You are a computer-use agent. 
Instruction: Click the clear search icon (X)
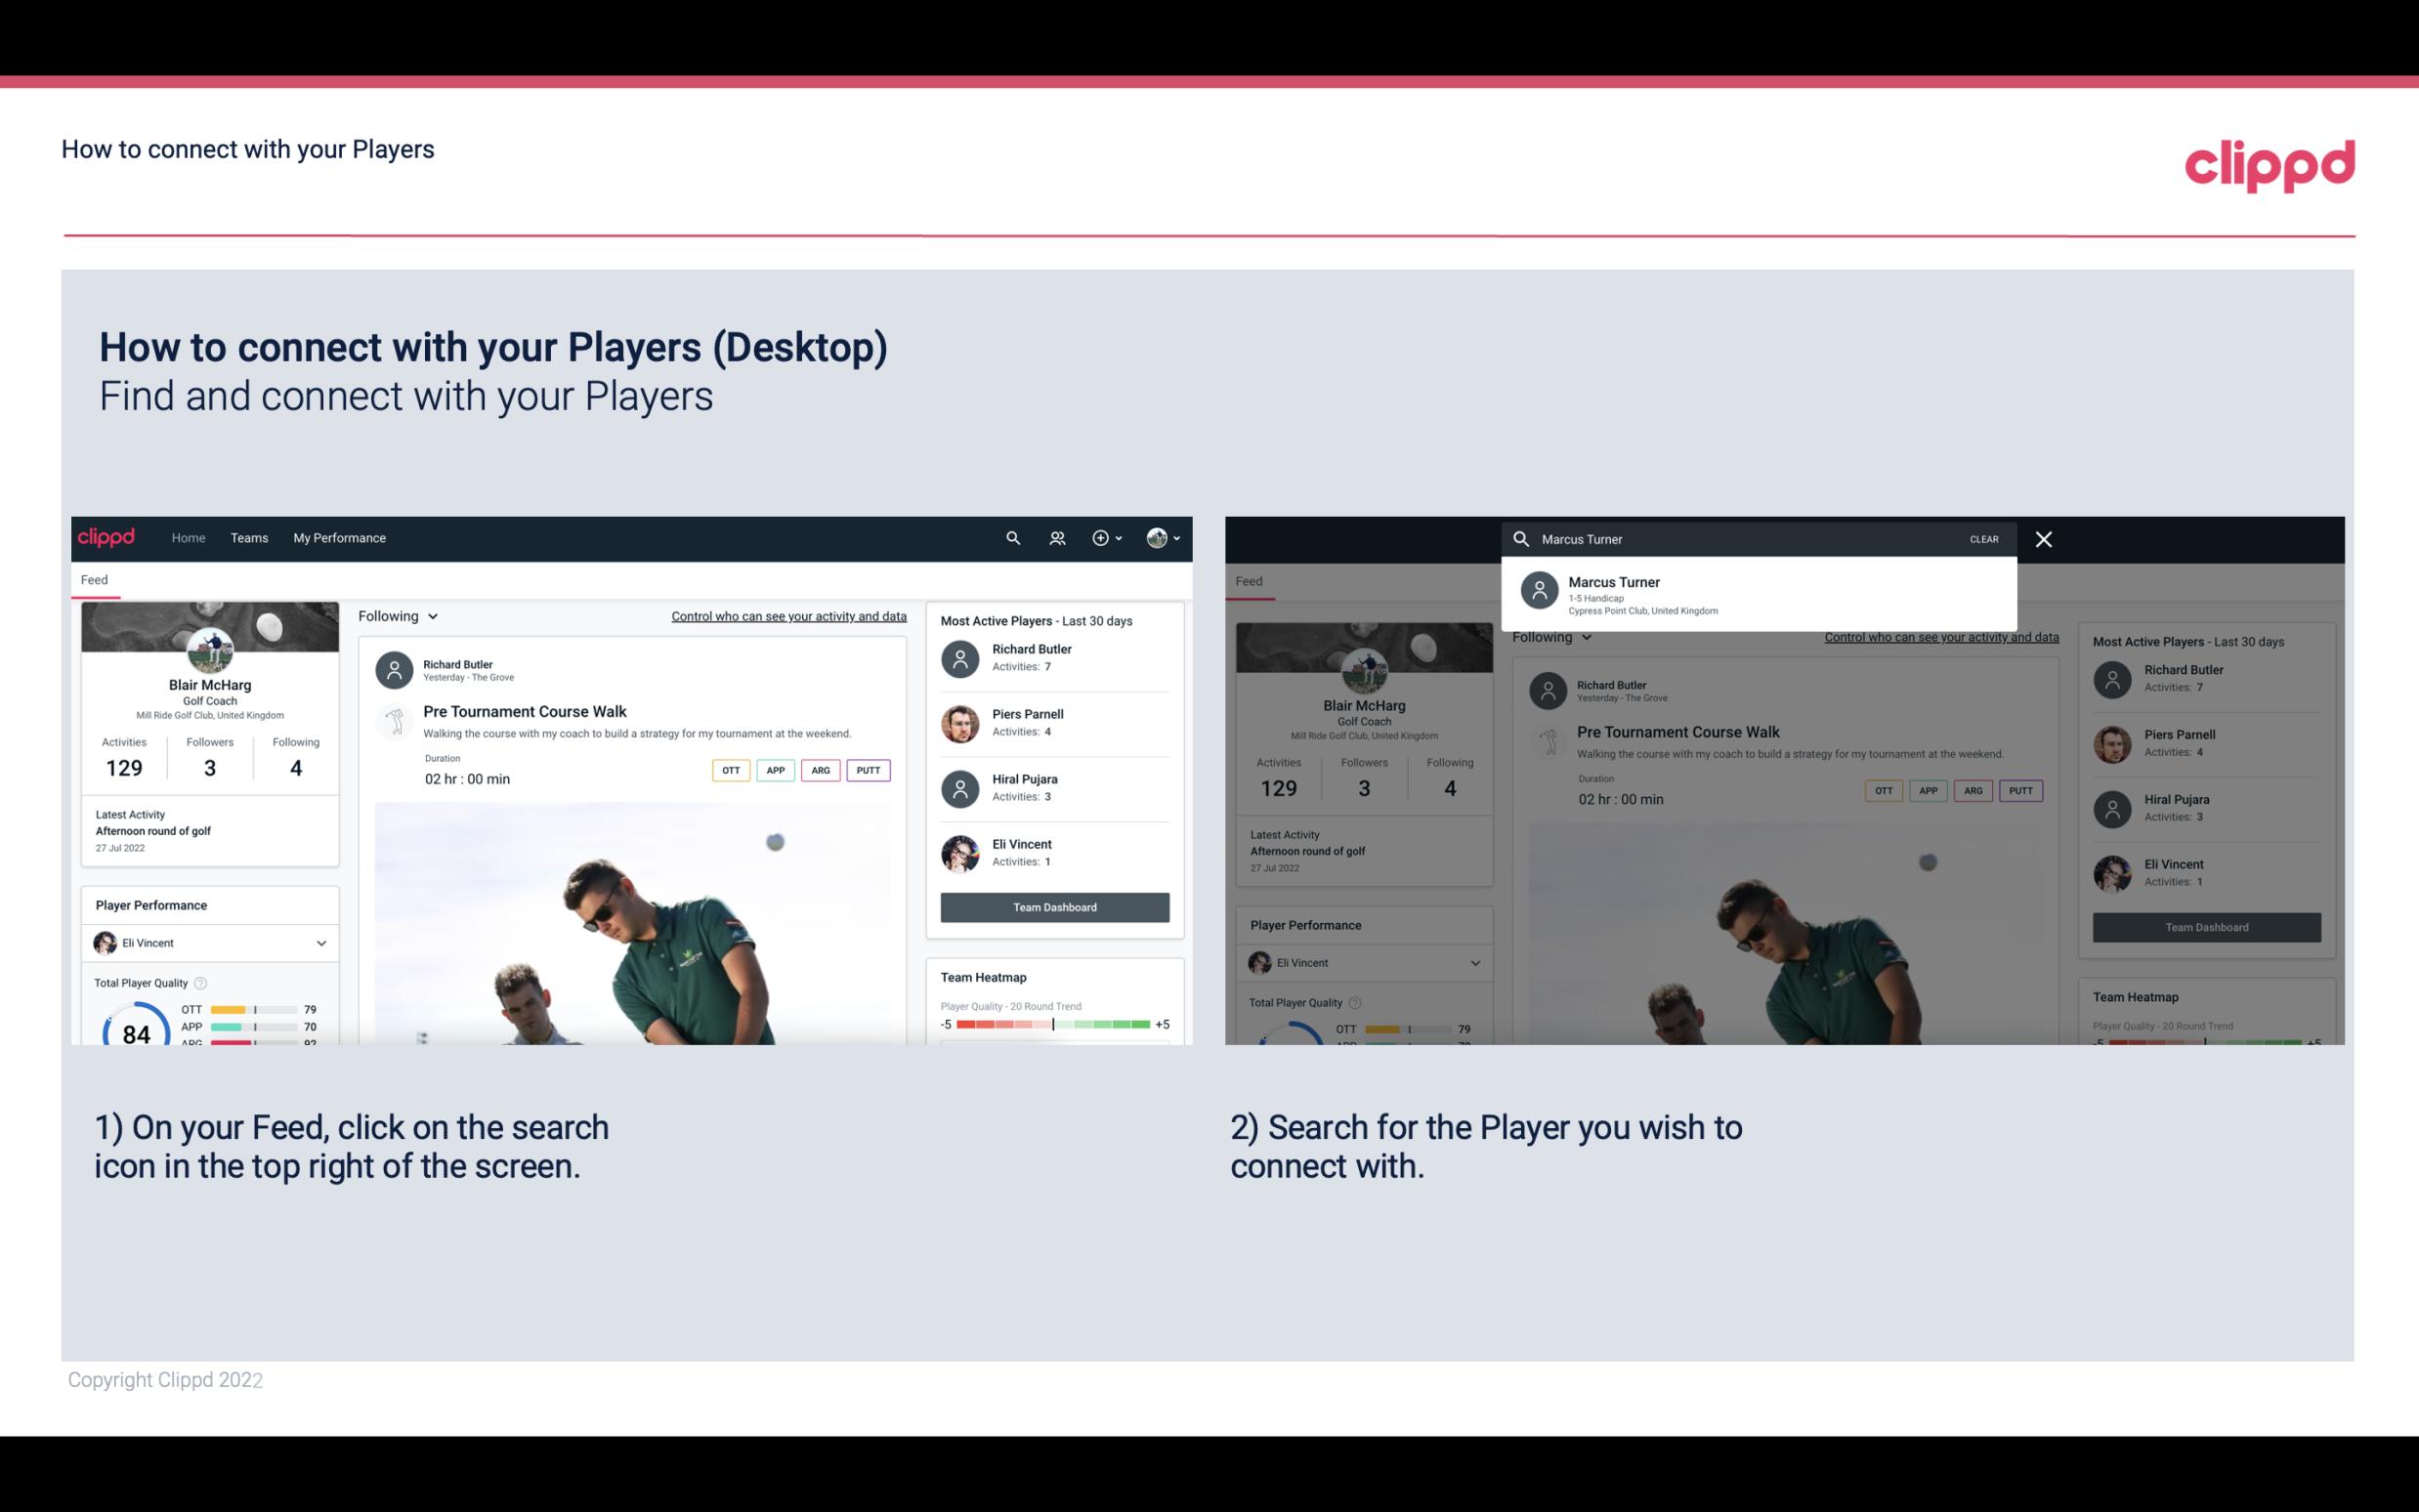(x=2043, y=538)
